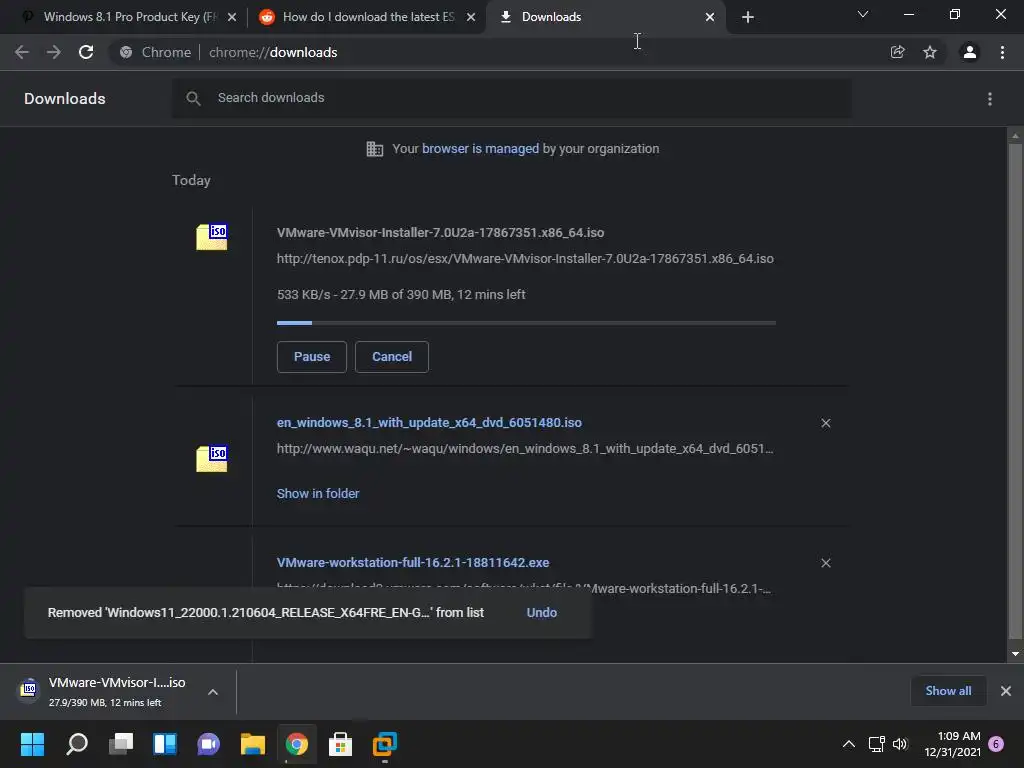Open File Explorer from taskbar

pos(253,744)
